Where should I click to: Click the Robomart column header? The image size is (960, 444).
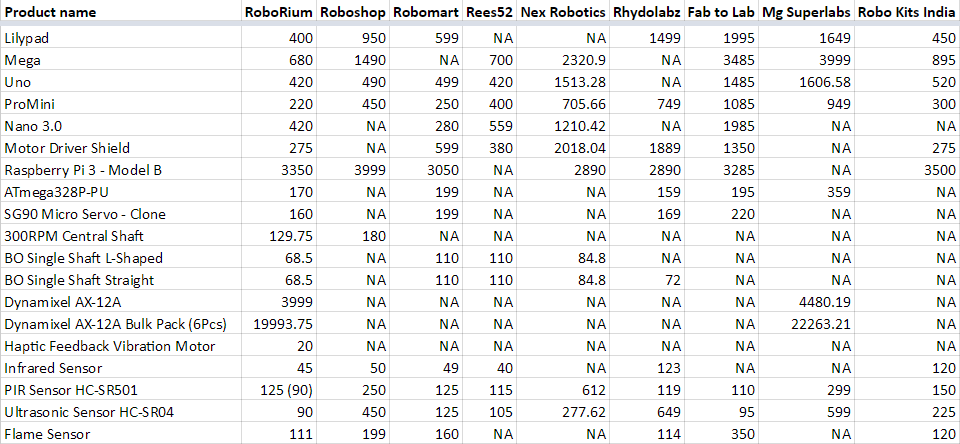point(426,12)
